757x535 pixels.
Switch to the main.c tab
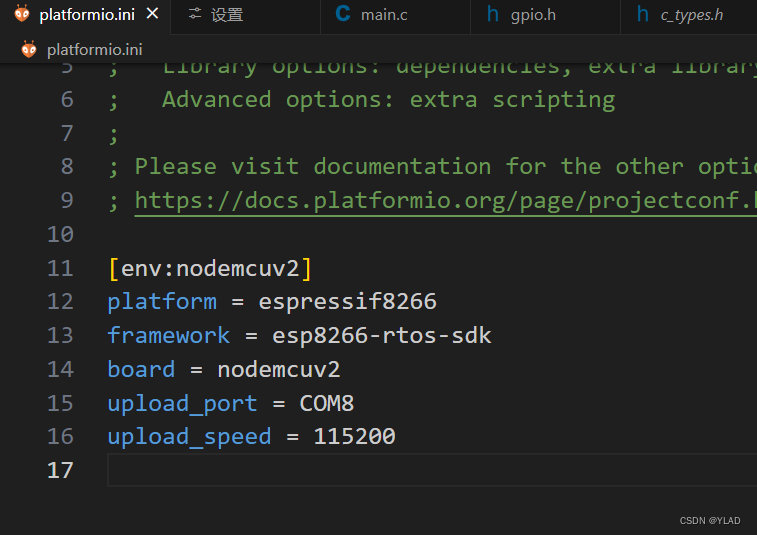tap(395, 15)
